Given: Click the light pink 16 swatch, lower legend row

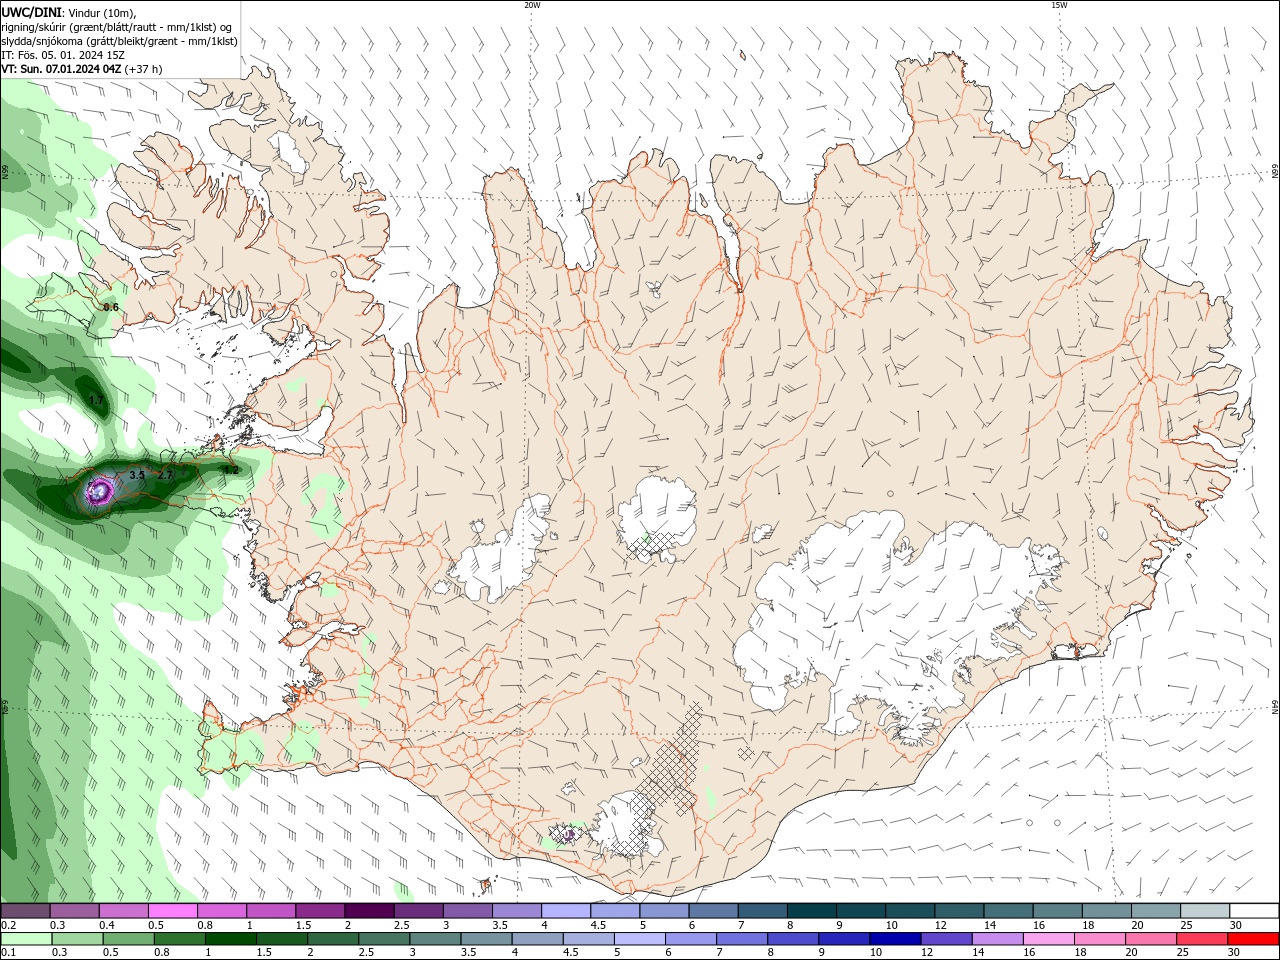Looking at the screenshot, I should click(1047, 939).
